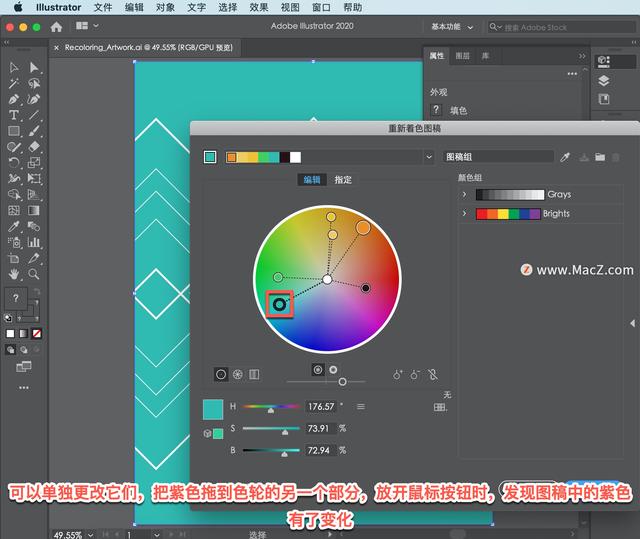Expand the Grays color group
This screenshot has height=539, width=640.
point(464,194)
